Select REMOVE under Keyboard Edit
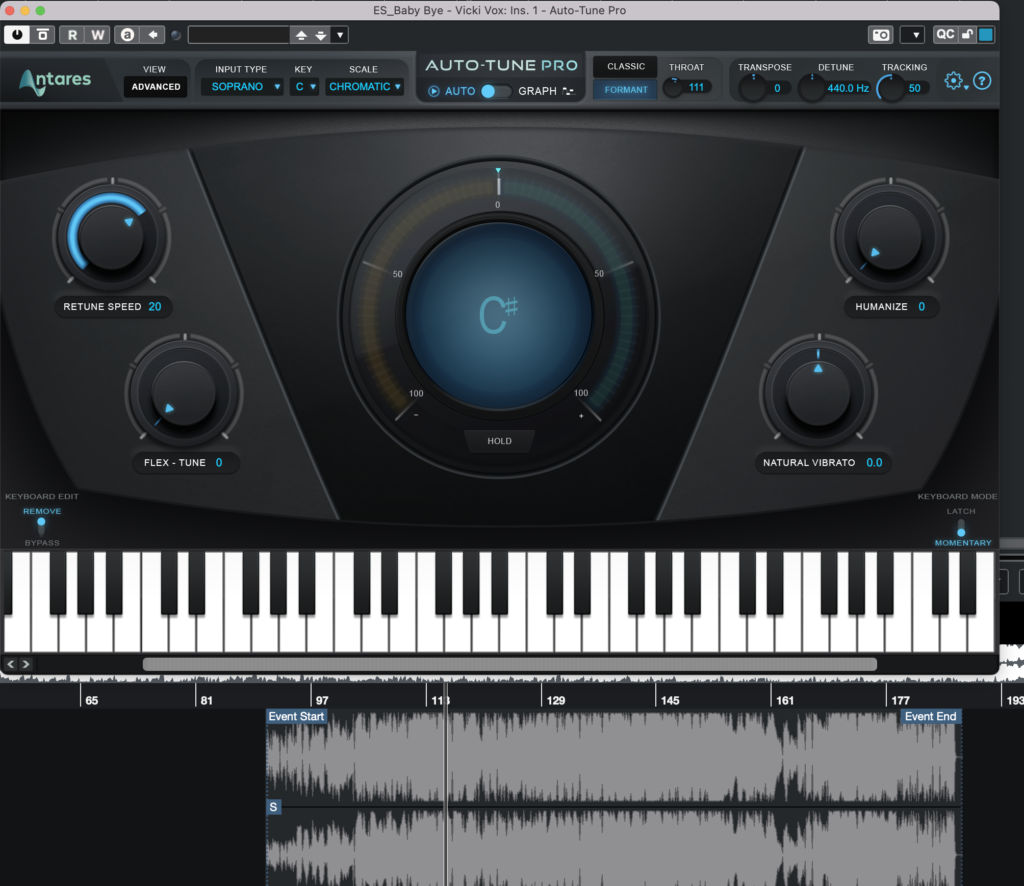The image size is (1024, 886). [x=42, y=511]
